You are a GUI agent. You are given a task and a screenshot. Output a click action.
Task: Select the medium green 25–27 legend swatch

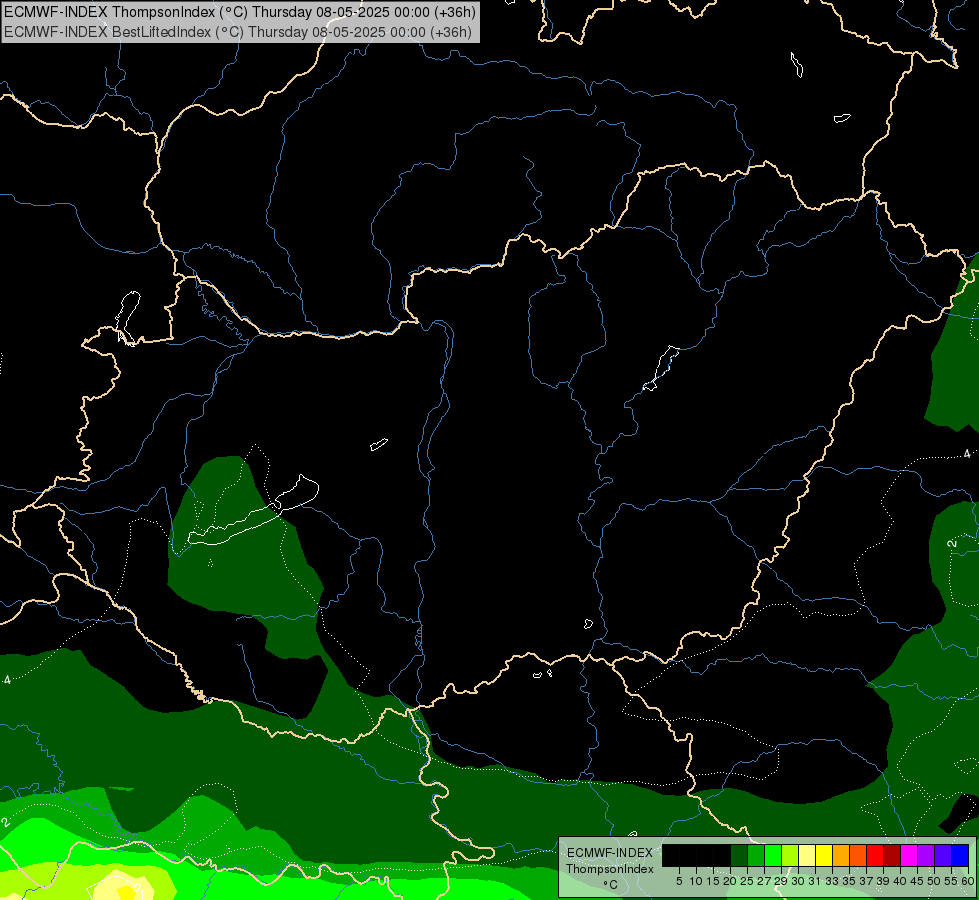(756, 855)
